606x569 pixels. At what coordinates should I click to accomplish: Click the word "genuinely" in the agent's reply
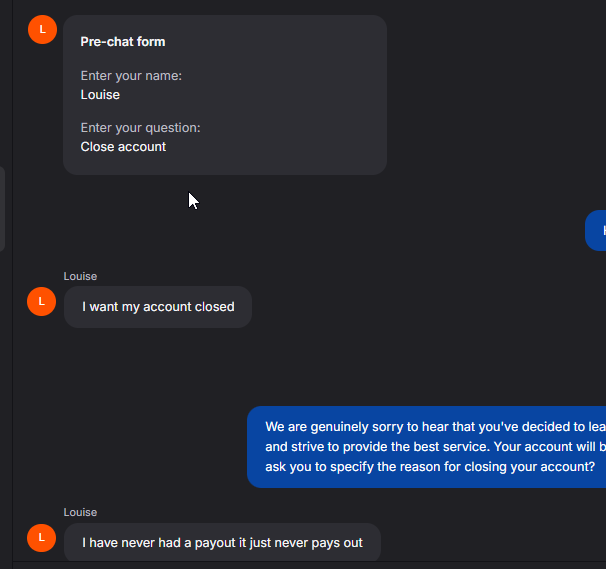click(x=345, y=427)
